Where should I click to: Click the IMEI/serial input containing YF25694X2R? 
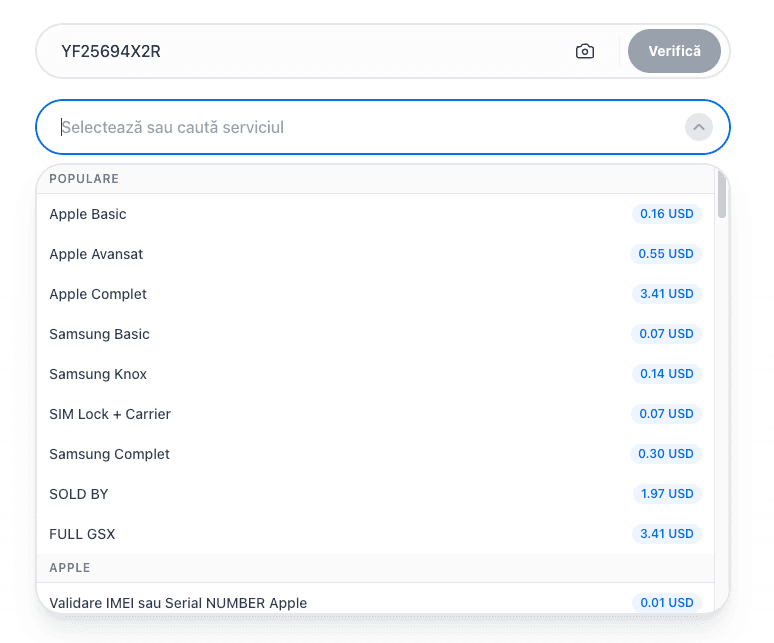300,51
